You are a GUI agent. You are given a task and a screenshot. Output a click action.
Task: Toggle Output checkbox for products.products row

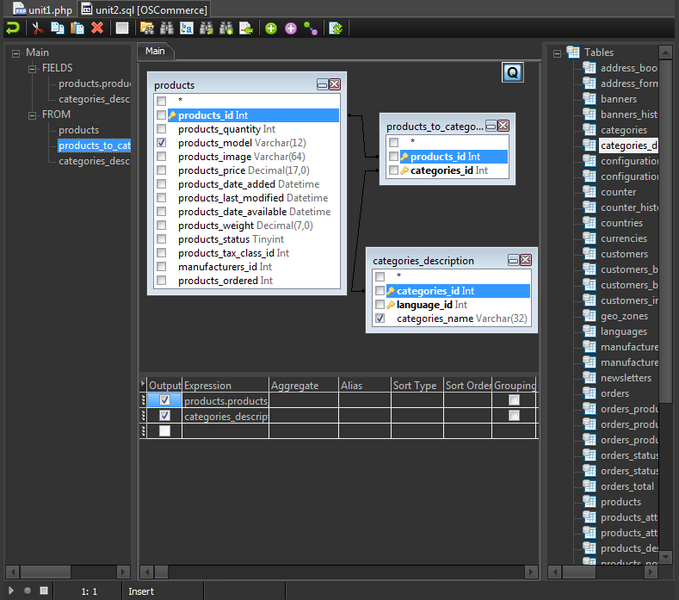click(165, 400)
